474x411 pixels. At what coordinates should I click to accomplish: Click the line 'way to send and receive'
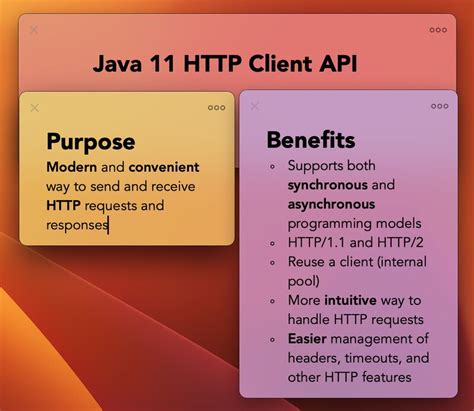tap(121, 187)
